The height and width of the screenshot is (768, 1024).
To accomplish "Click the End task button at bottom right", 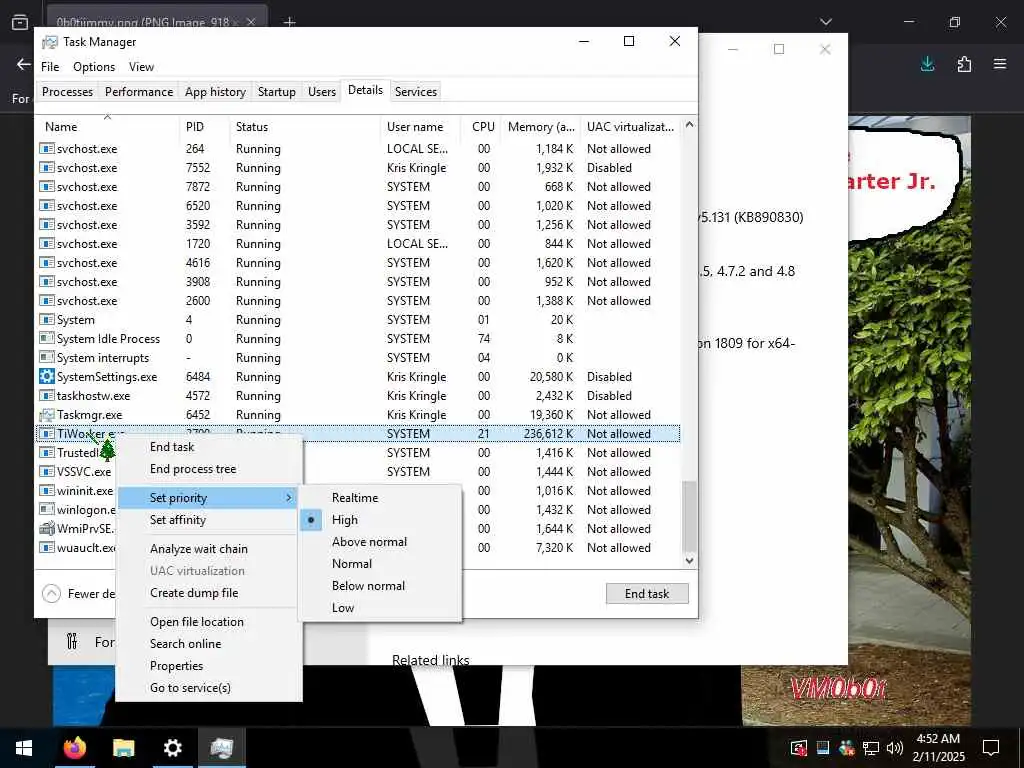I will coord(647,594).
